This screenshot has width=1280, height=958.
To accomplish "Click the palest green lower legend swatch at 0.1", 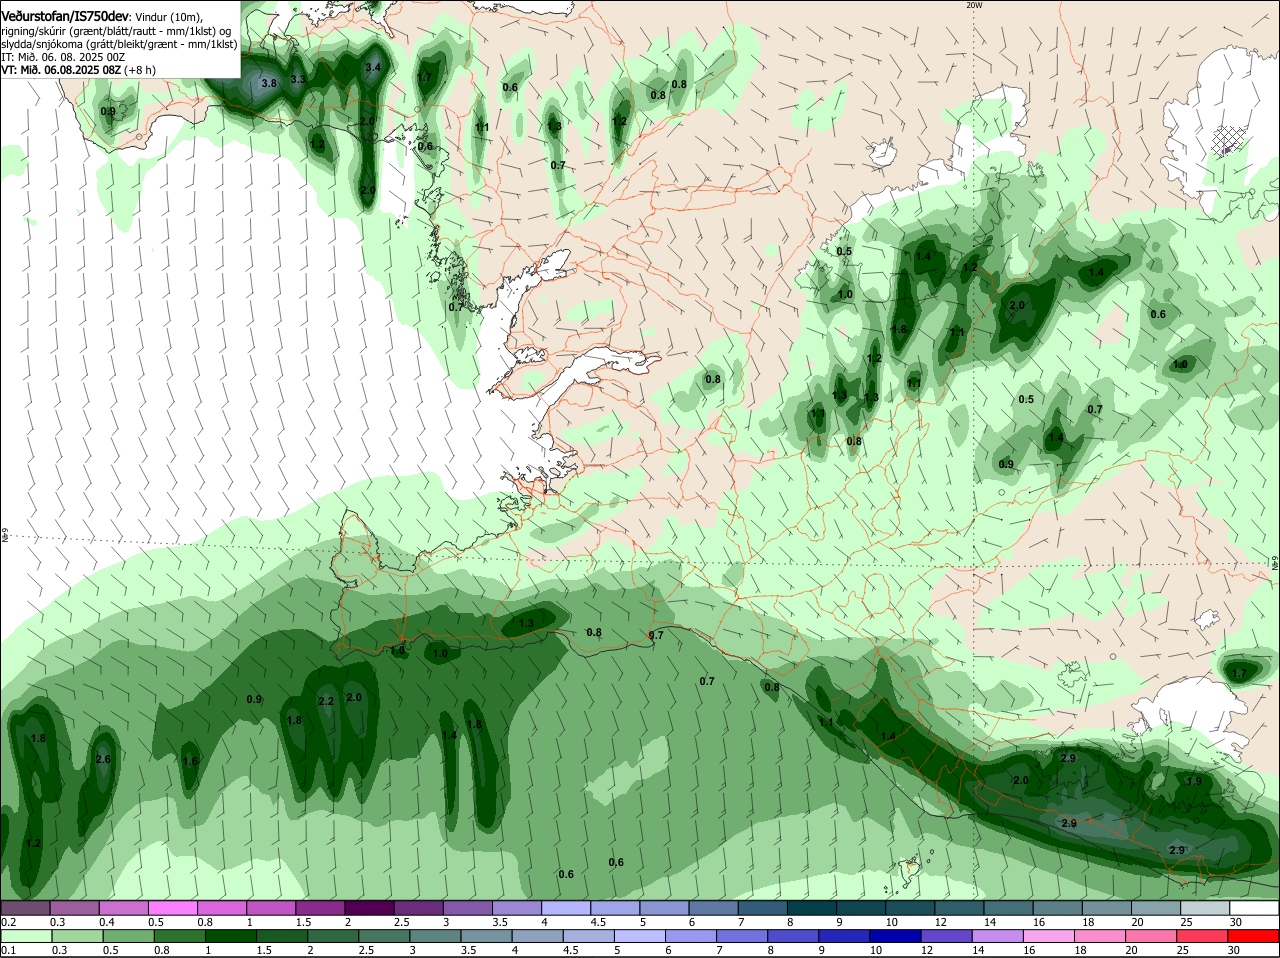I will pyautogui.click(x=26, y=936).
